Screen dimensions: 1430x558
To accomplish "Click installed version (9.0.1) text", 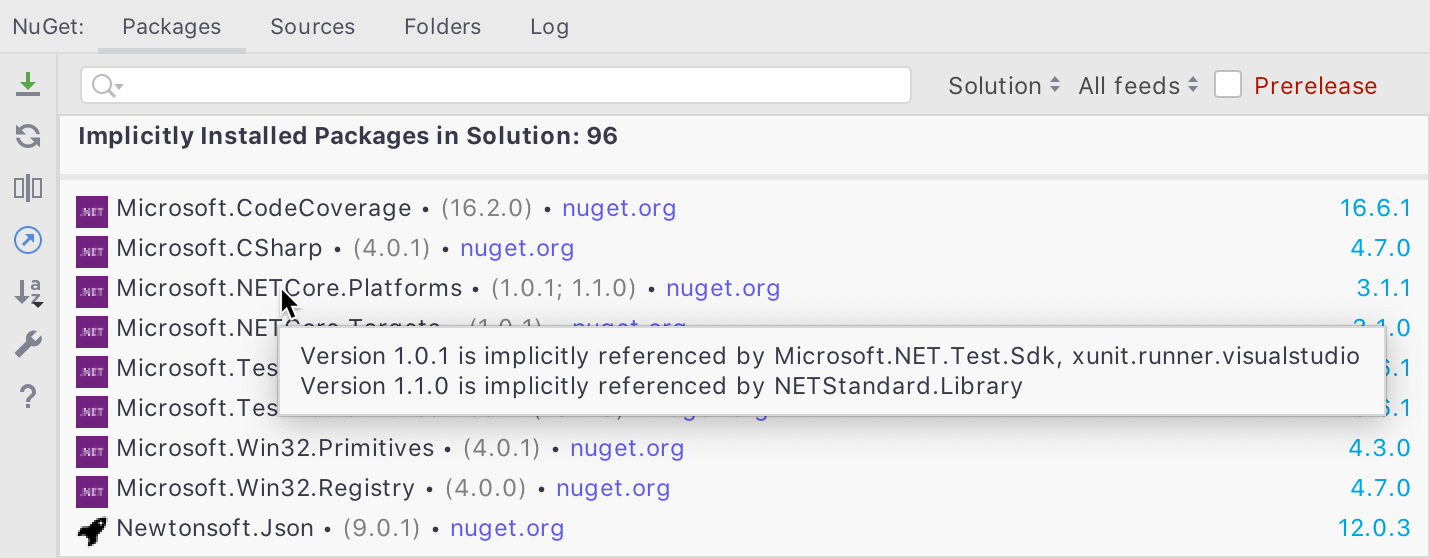I will pos(381,529).
